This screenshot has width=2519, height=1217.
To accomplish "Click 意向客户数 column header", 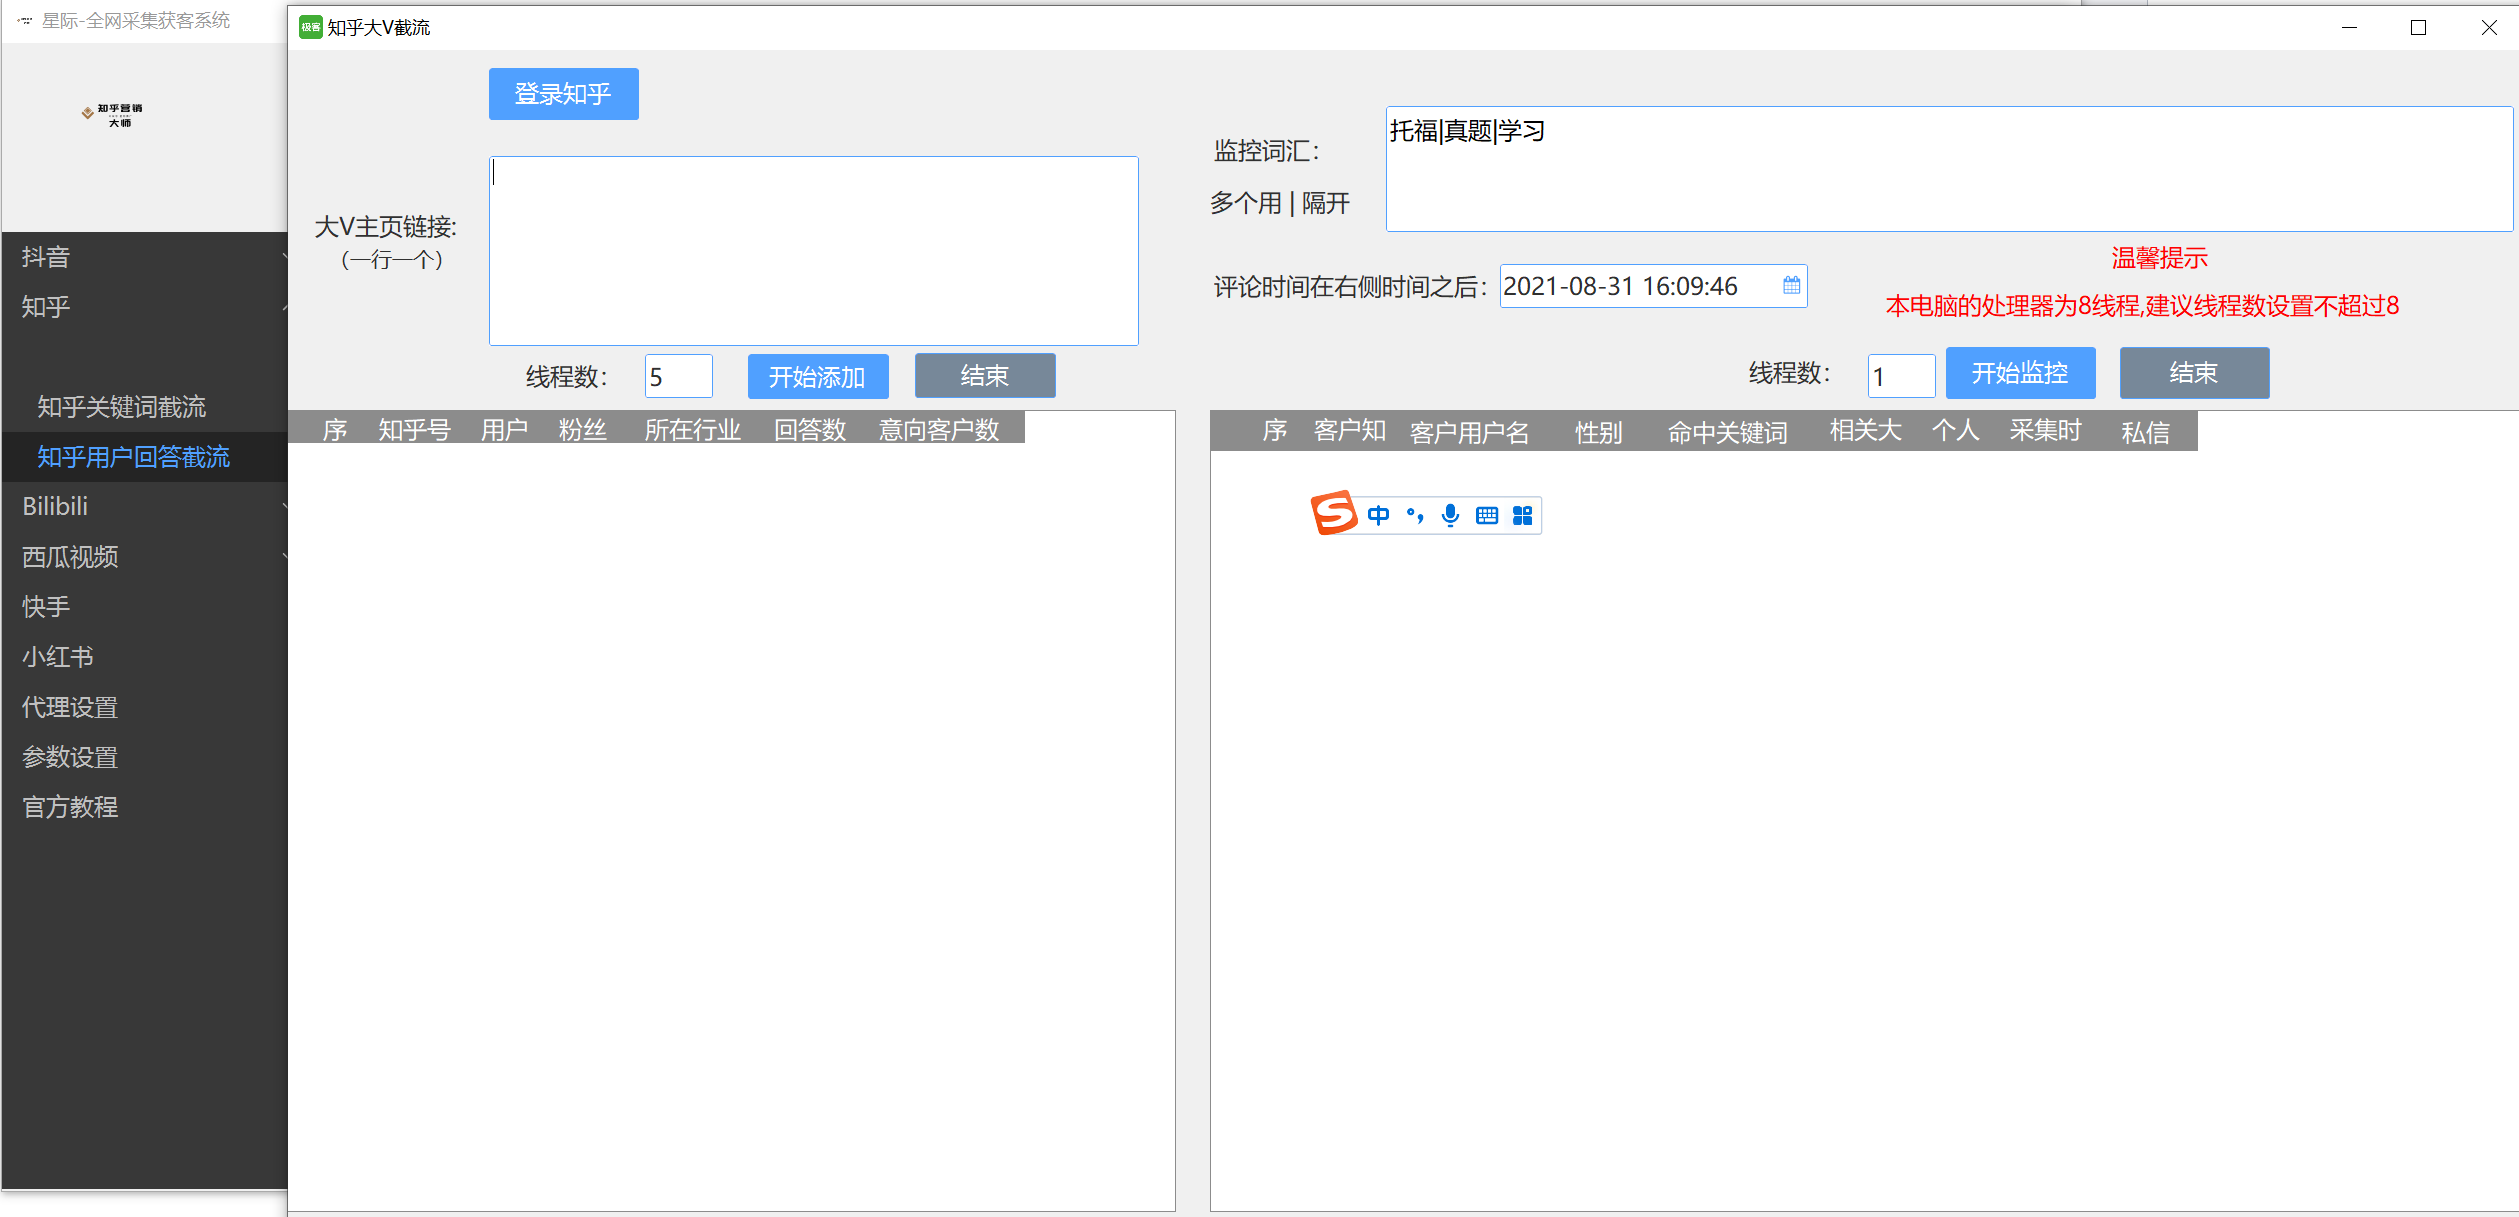I will point(939,430).
